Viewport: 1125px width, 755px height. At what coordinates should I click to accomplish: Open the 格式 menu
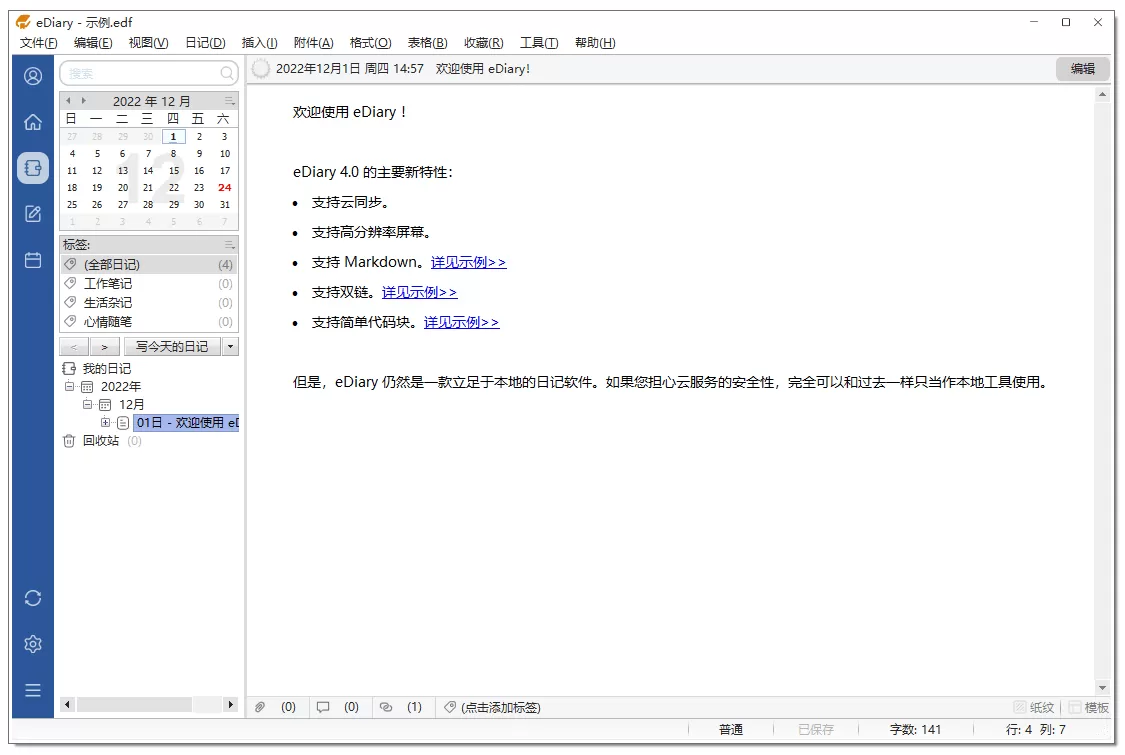point(370,42)
